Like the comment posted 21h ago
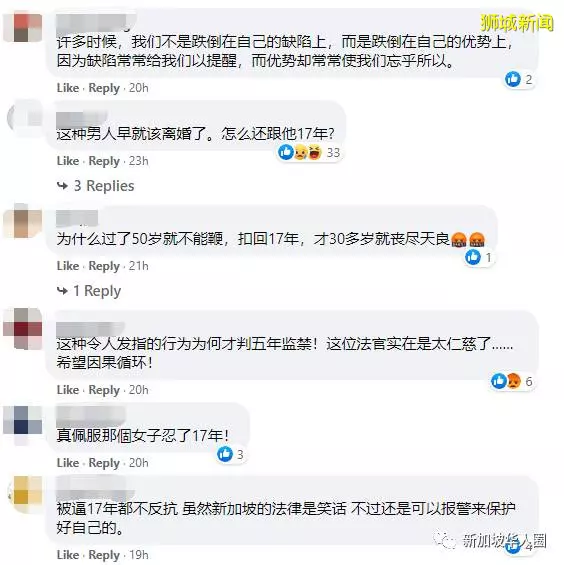This screenshot has height=565, width=564. 68,266
